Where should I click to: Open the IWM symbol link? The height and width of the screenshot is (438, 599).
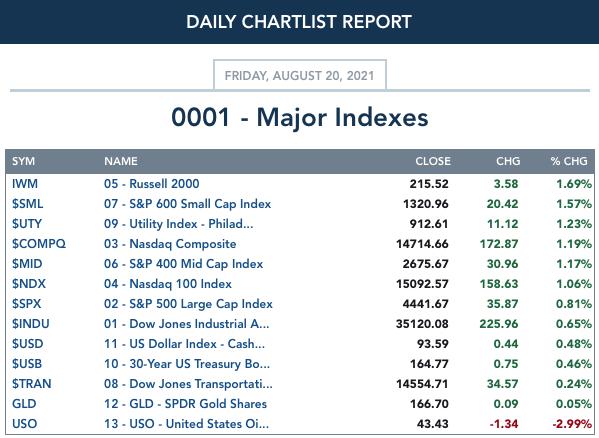(x=25, y=184)
